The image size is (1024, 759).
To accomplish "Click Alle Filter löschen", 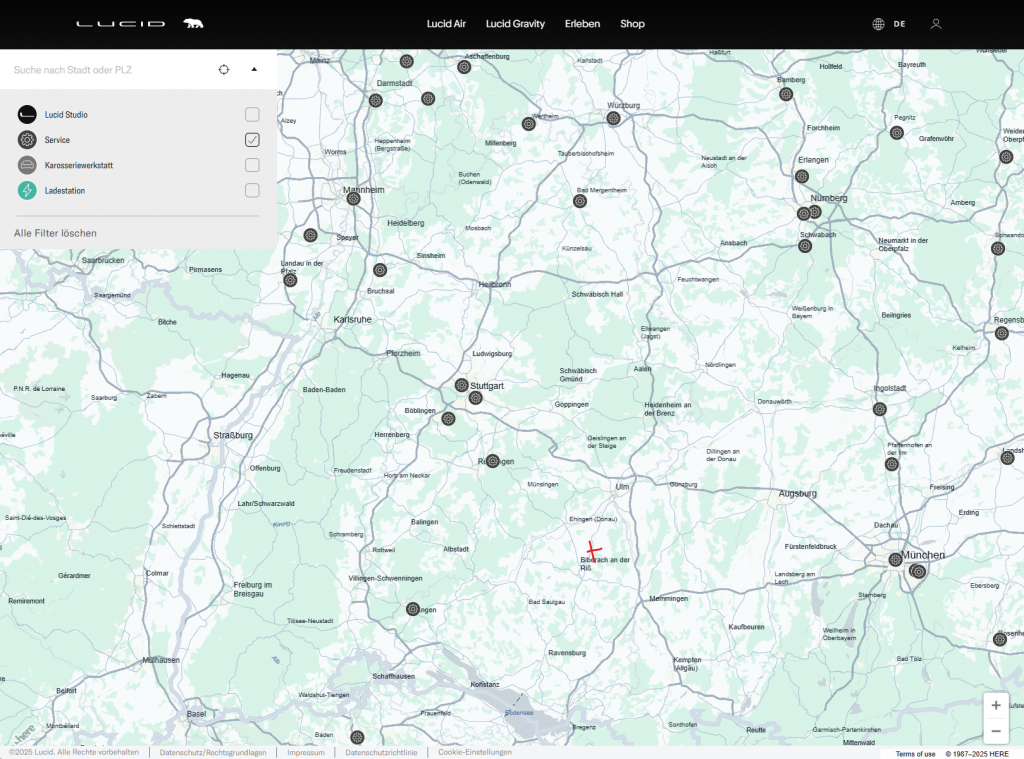I will coord(56,233).
